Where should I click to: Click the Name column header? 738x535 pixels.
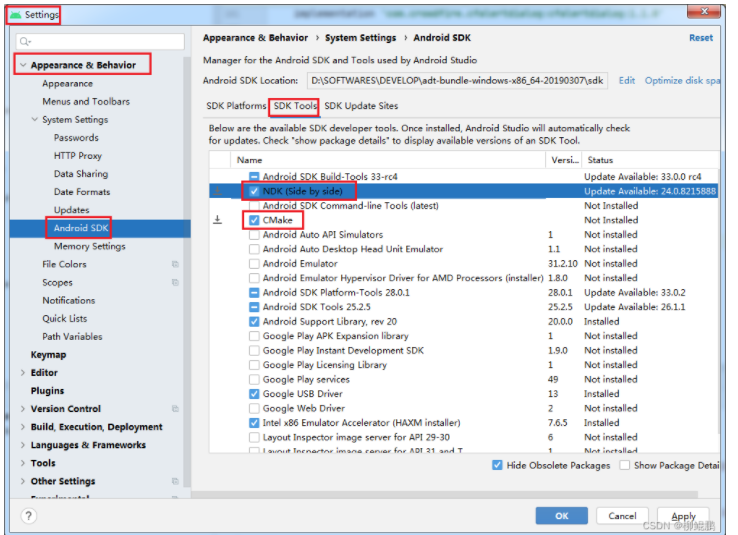pyautogui.click(x=388, y=160)
